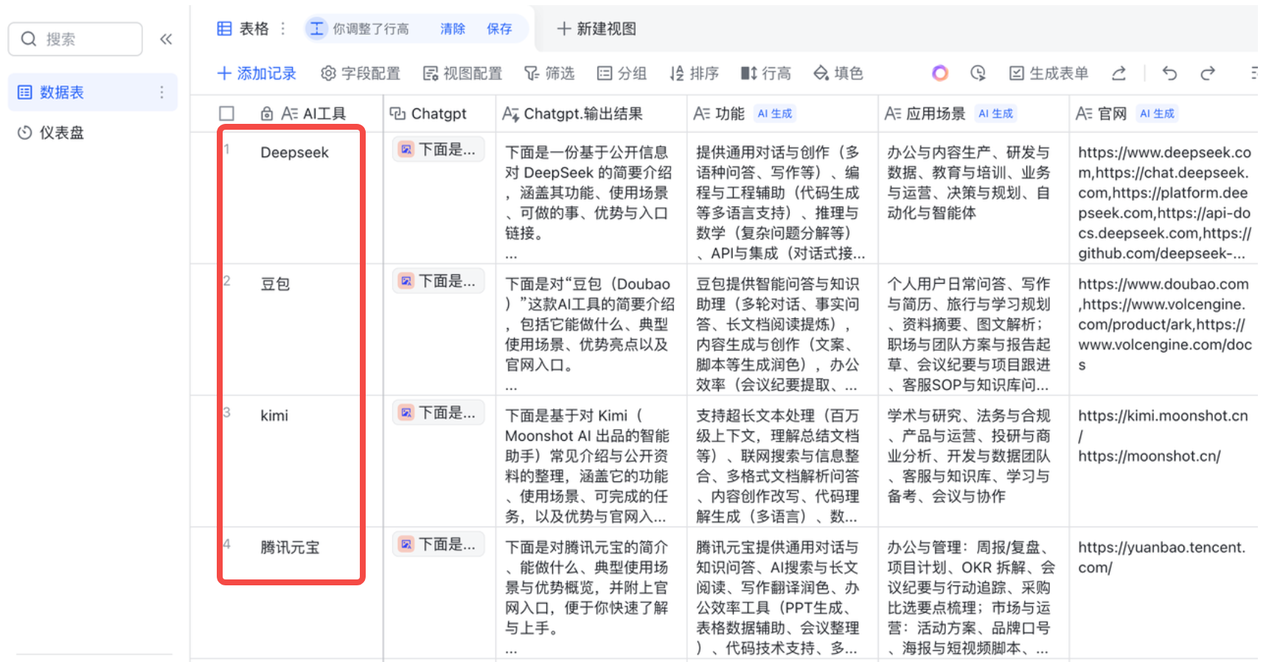Open the 表格 view options dots
The image size is (1280, 662).
[x=283, y=28]
